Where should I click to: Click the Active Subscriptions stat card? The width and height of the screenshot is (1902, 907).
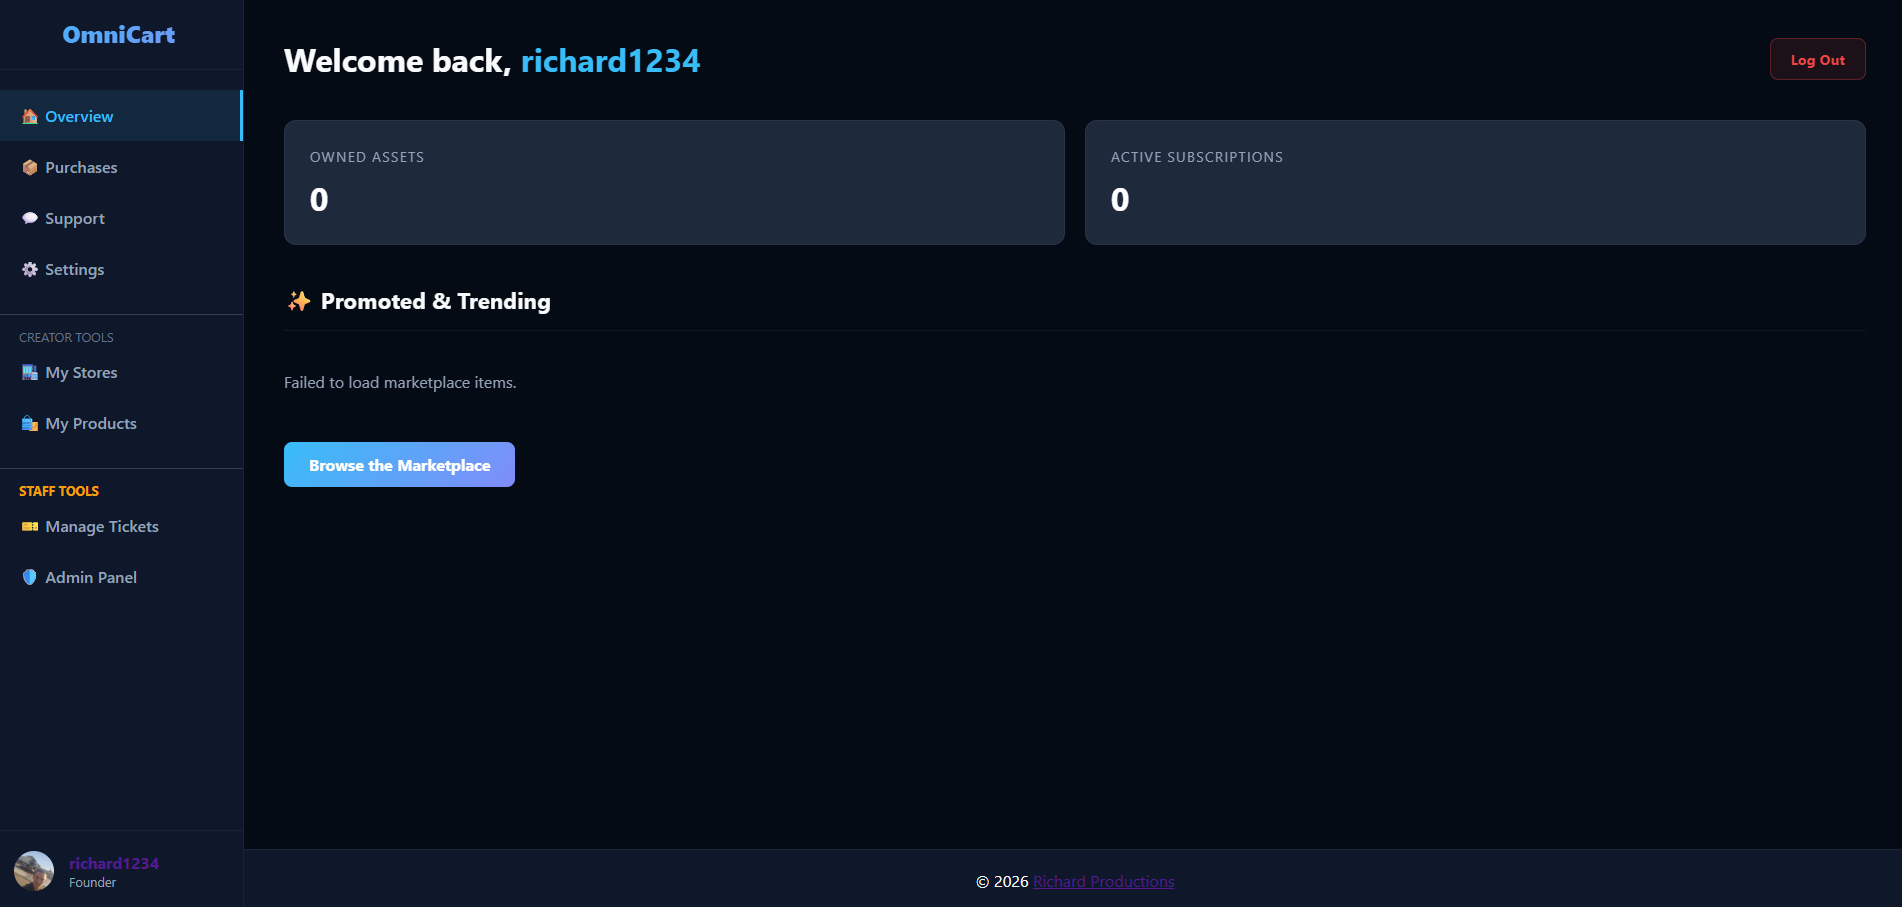[x=1474, y=183]
